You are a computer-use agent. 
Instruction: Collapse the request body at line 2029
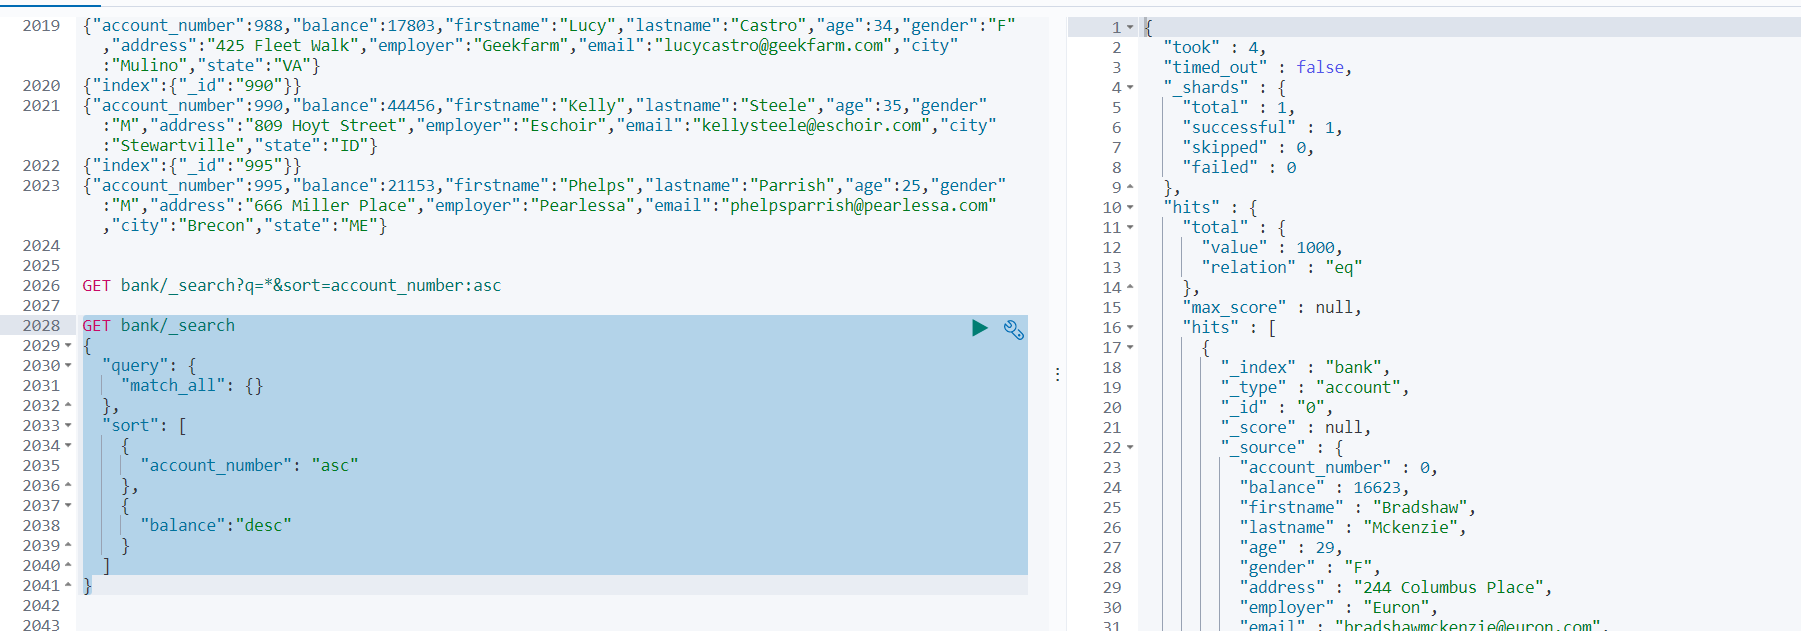pyautogui.click(x=68, y=346)
